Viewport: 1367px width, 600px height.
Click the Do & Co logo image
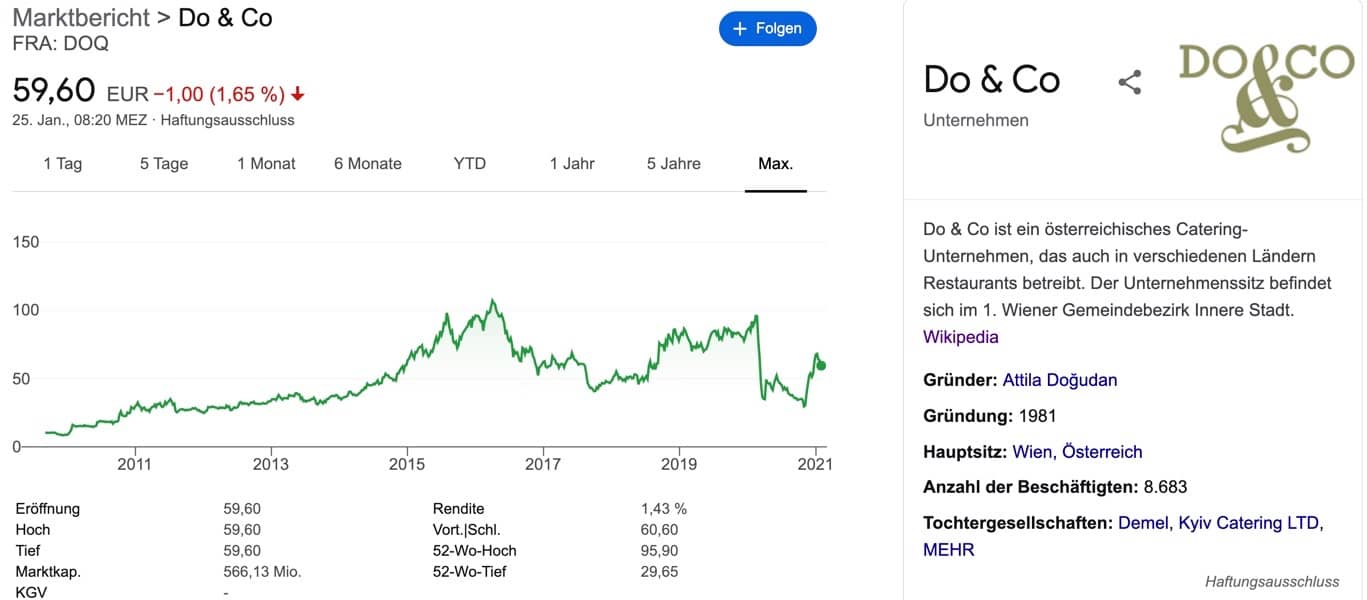[x=1266, y=96]
